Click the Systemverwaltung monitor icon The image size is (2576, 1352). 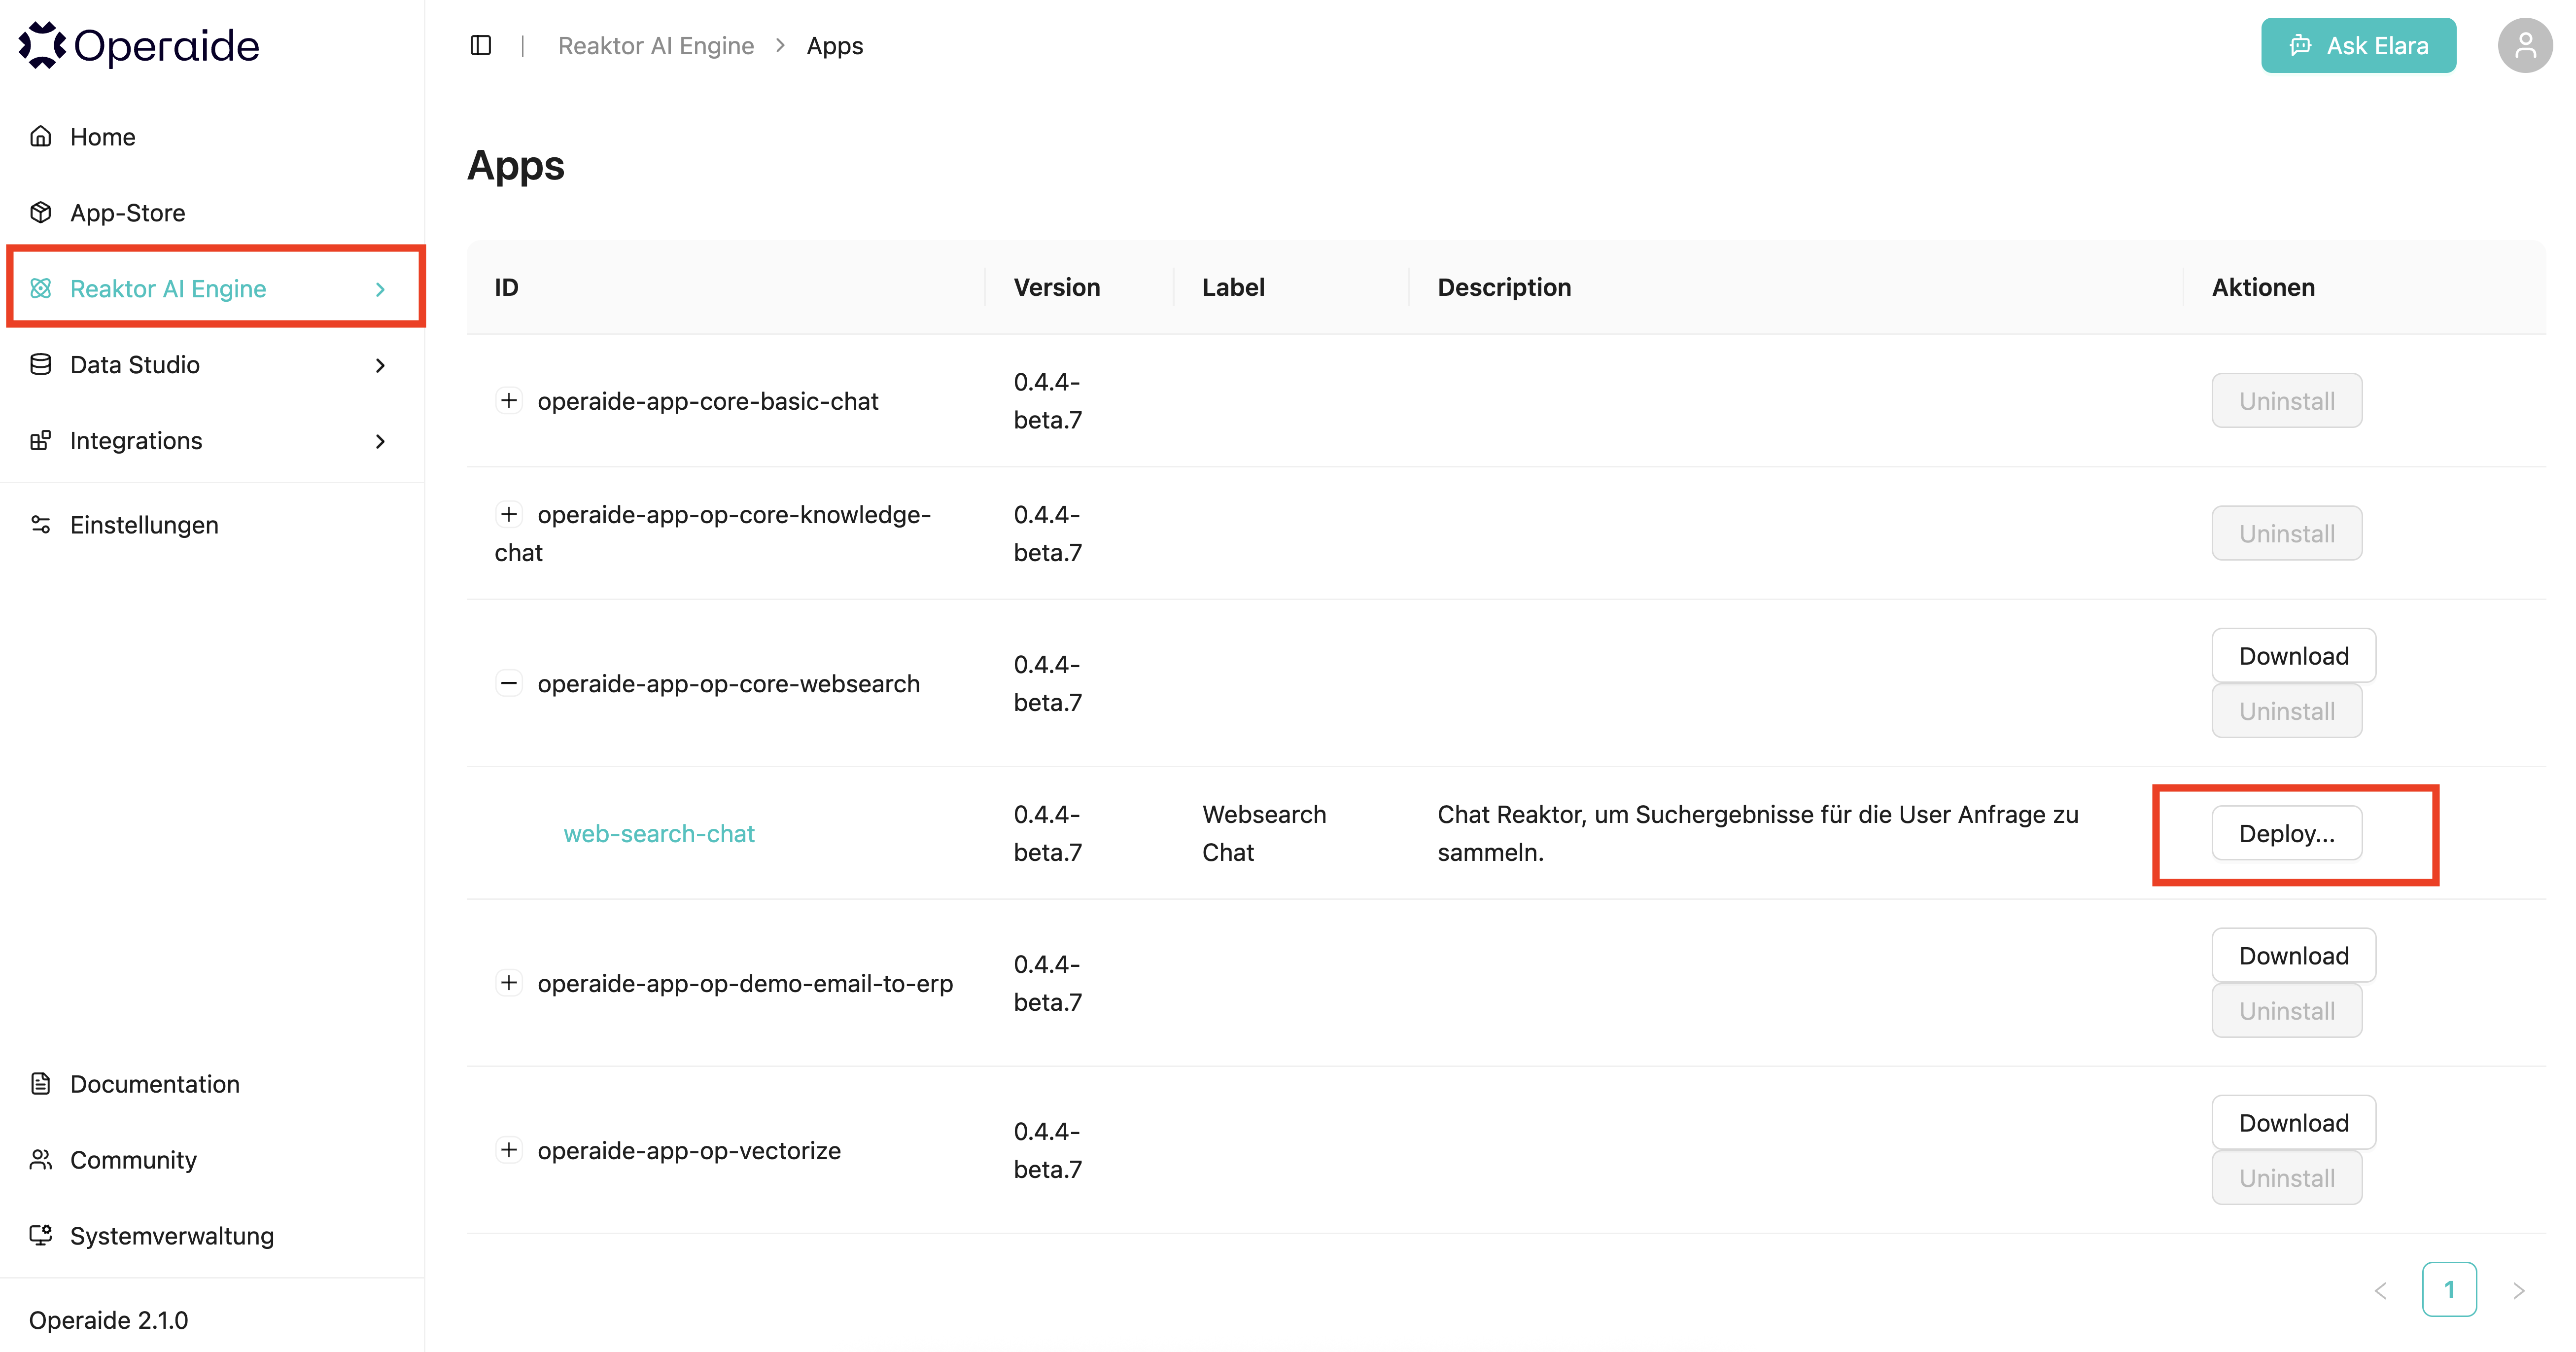pyautogui.click(x=41, y=1235)
